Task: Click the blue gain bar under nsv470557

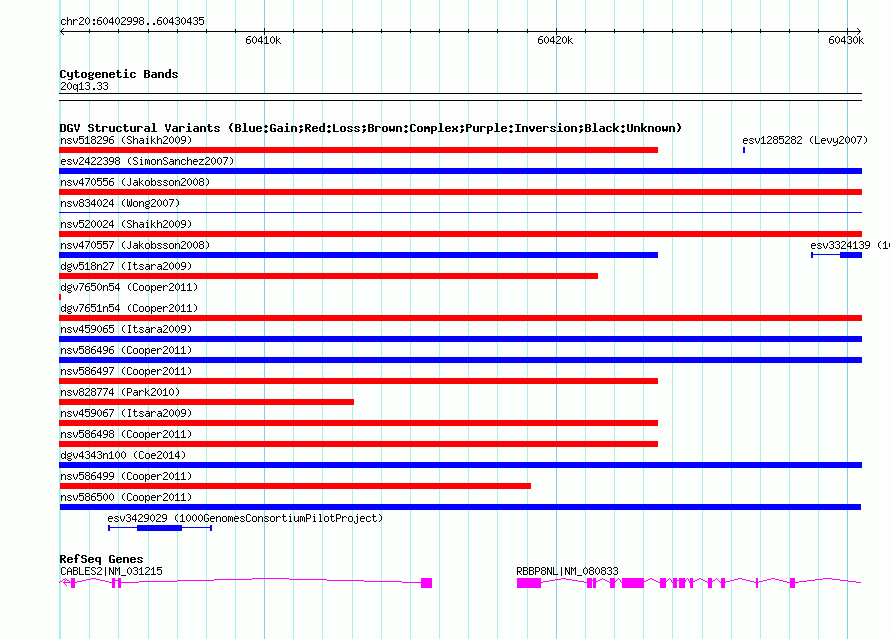Action: click(359, 255)
